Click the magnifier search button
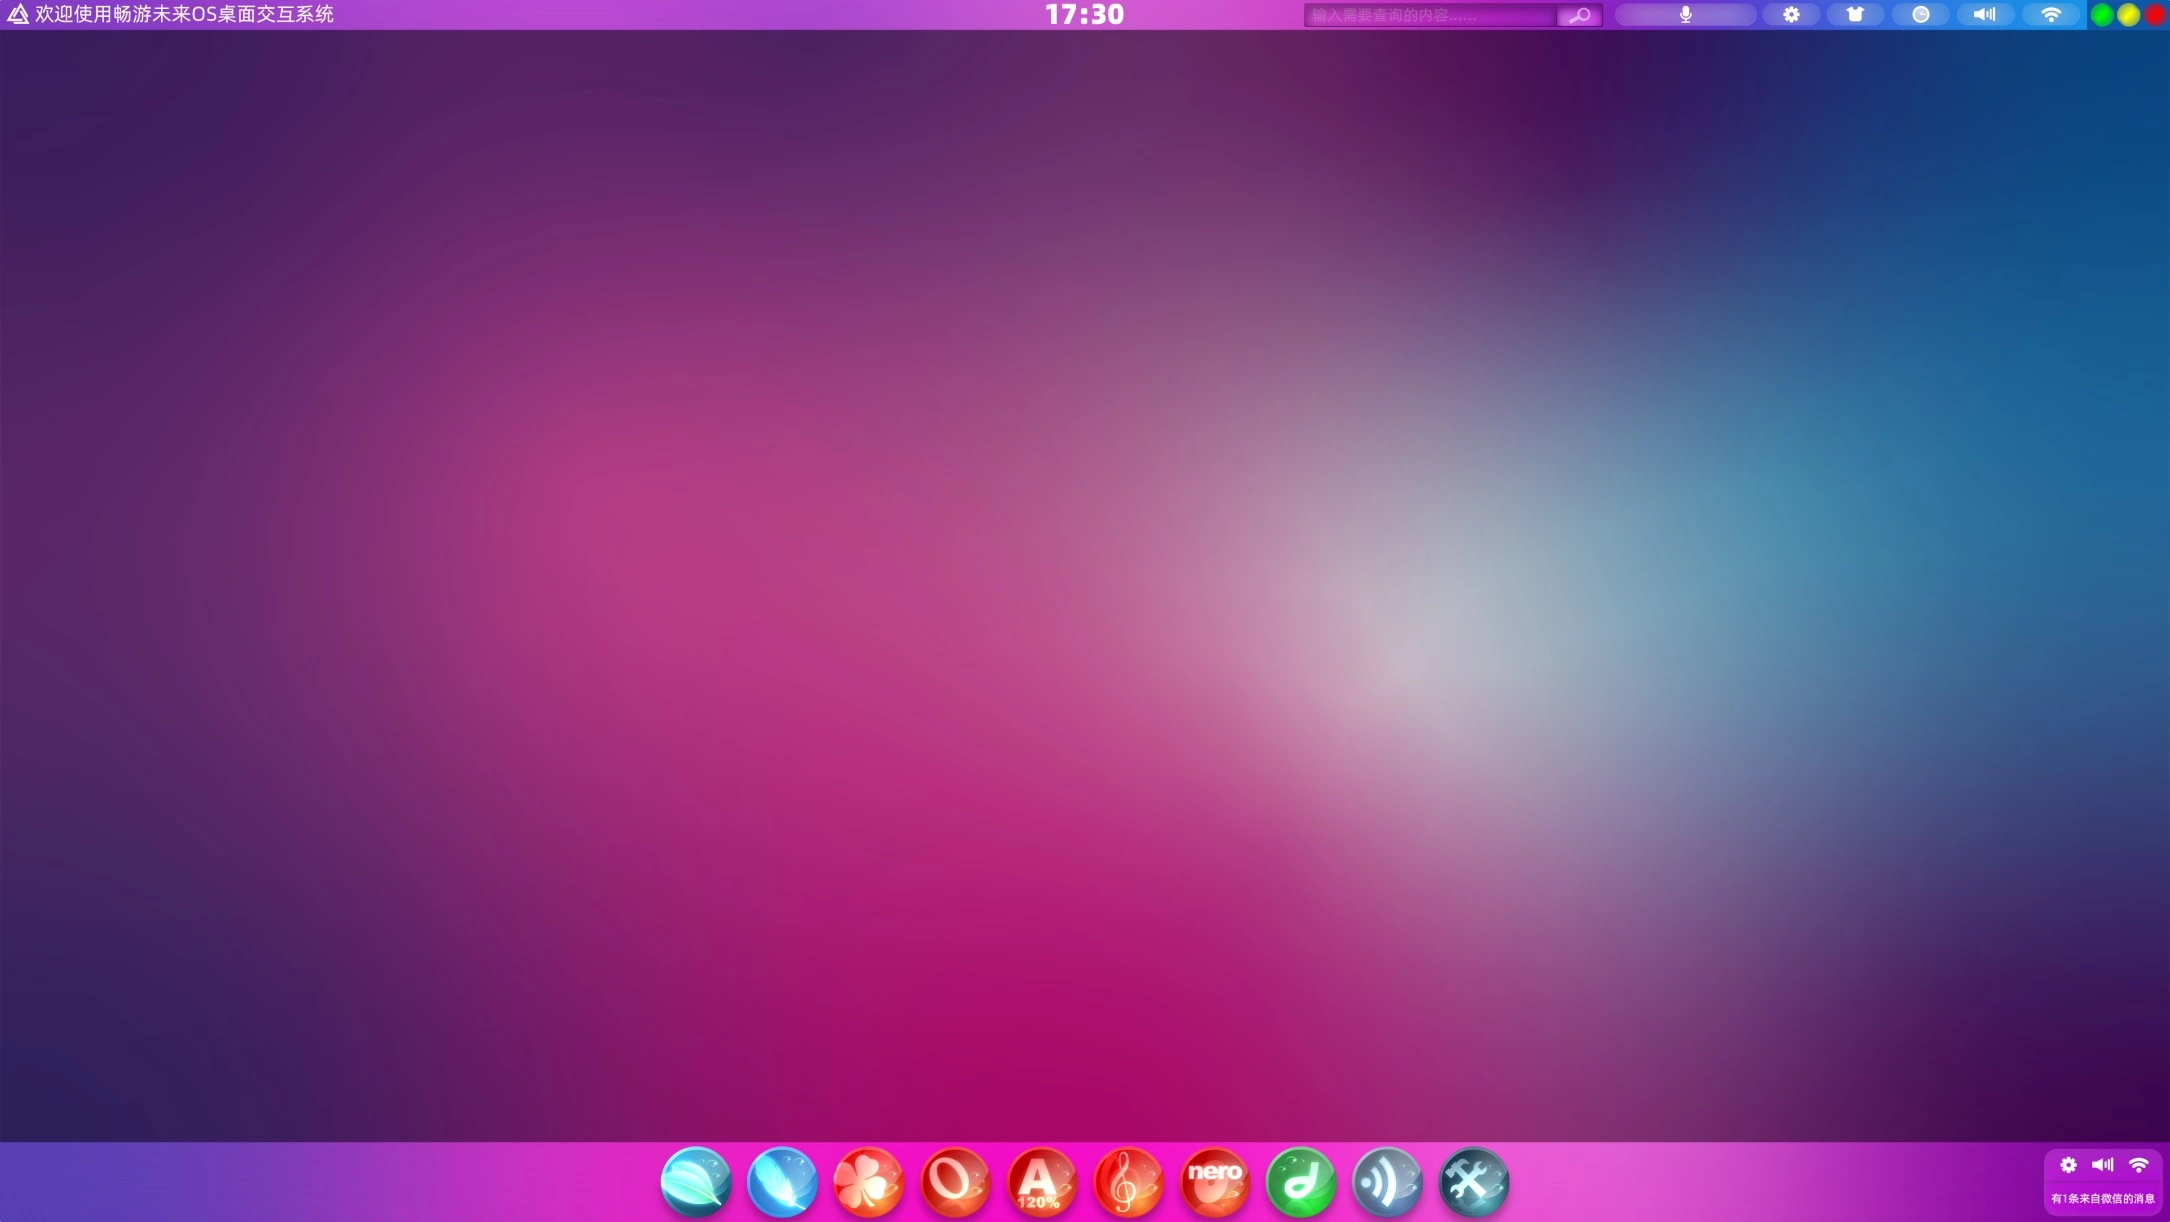Image resolution: width=2170 pixels, height=1222 pixels. [x=1580, y=15]
